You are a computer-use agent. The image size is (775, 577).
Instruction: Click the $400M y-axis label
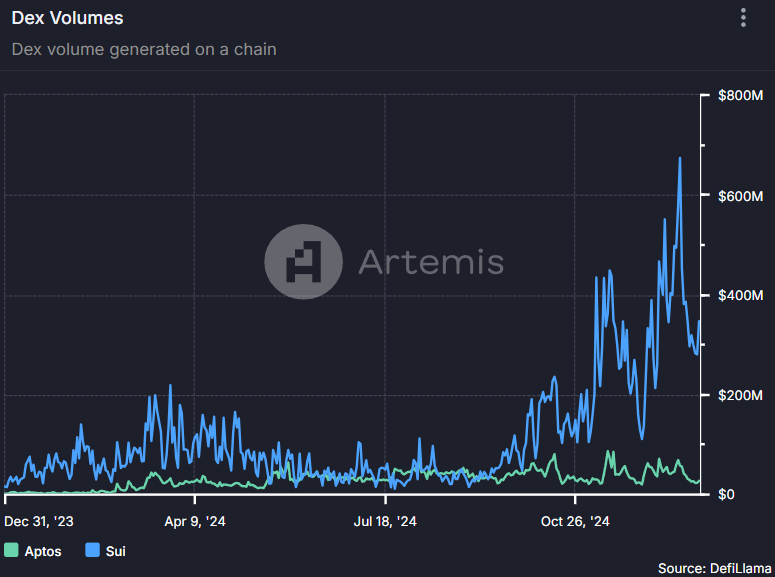(741, 295)
